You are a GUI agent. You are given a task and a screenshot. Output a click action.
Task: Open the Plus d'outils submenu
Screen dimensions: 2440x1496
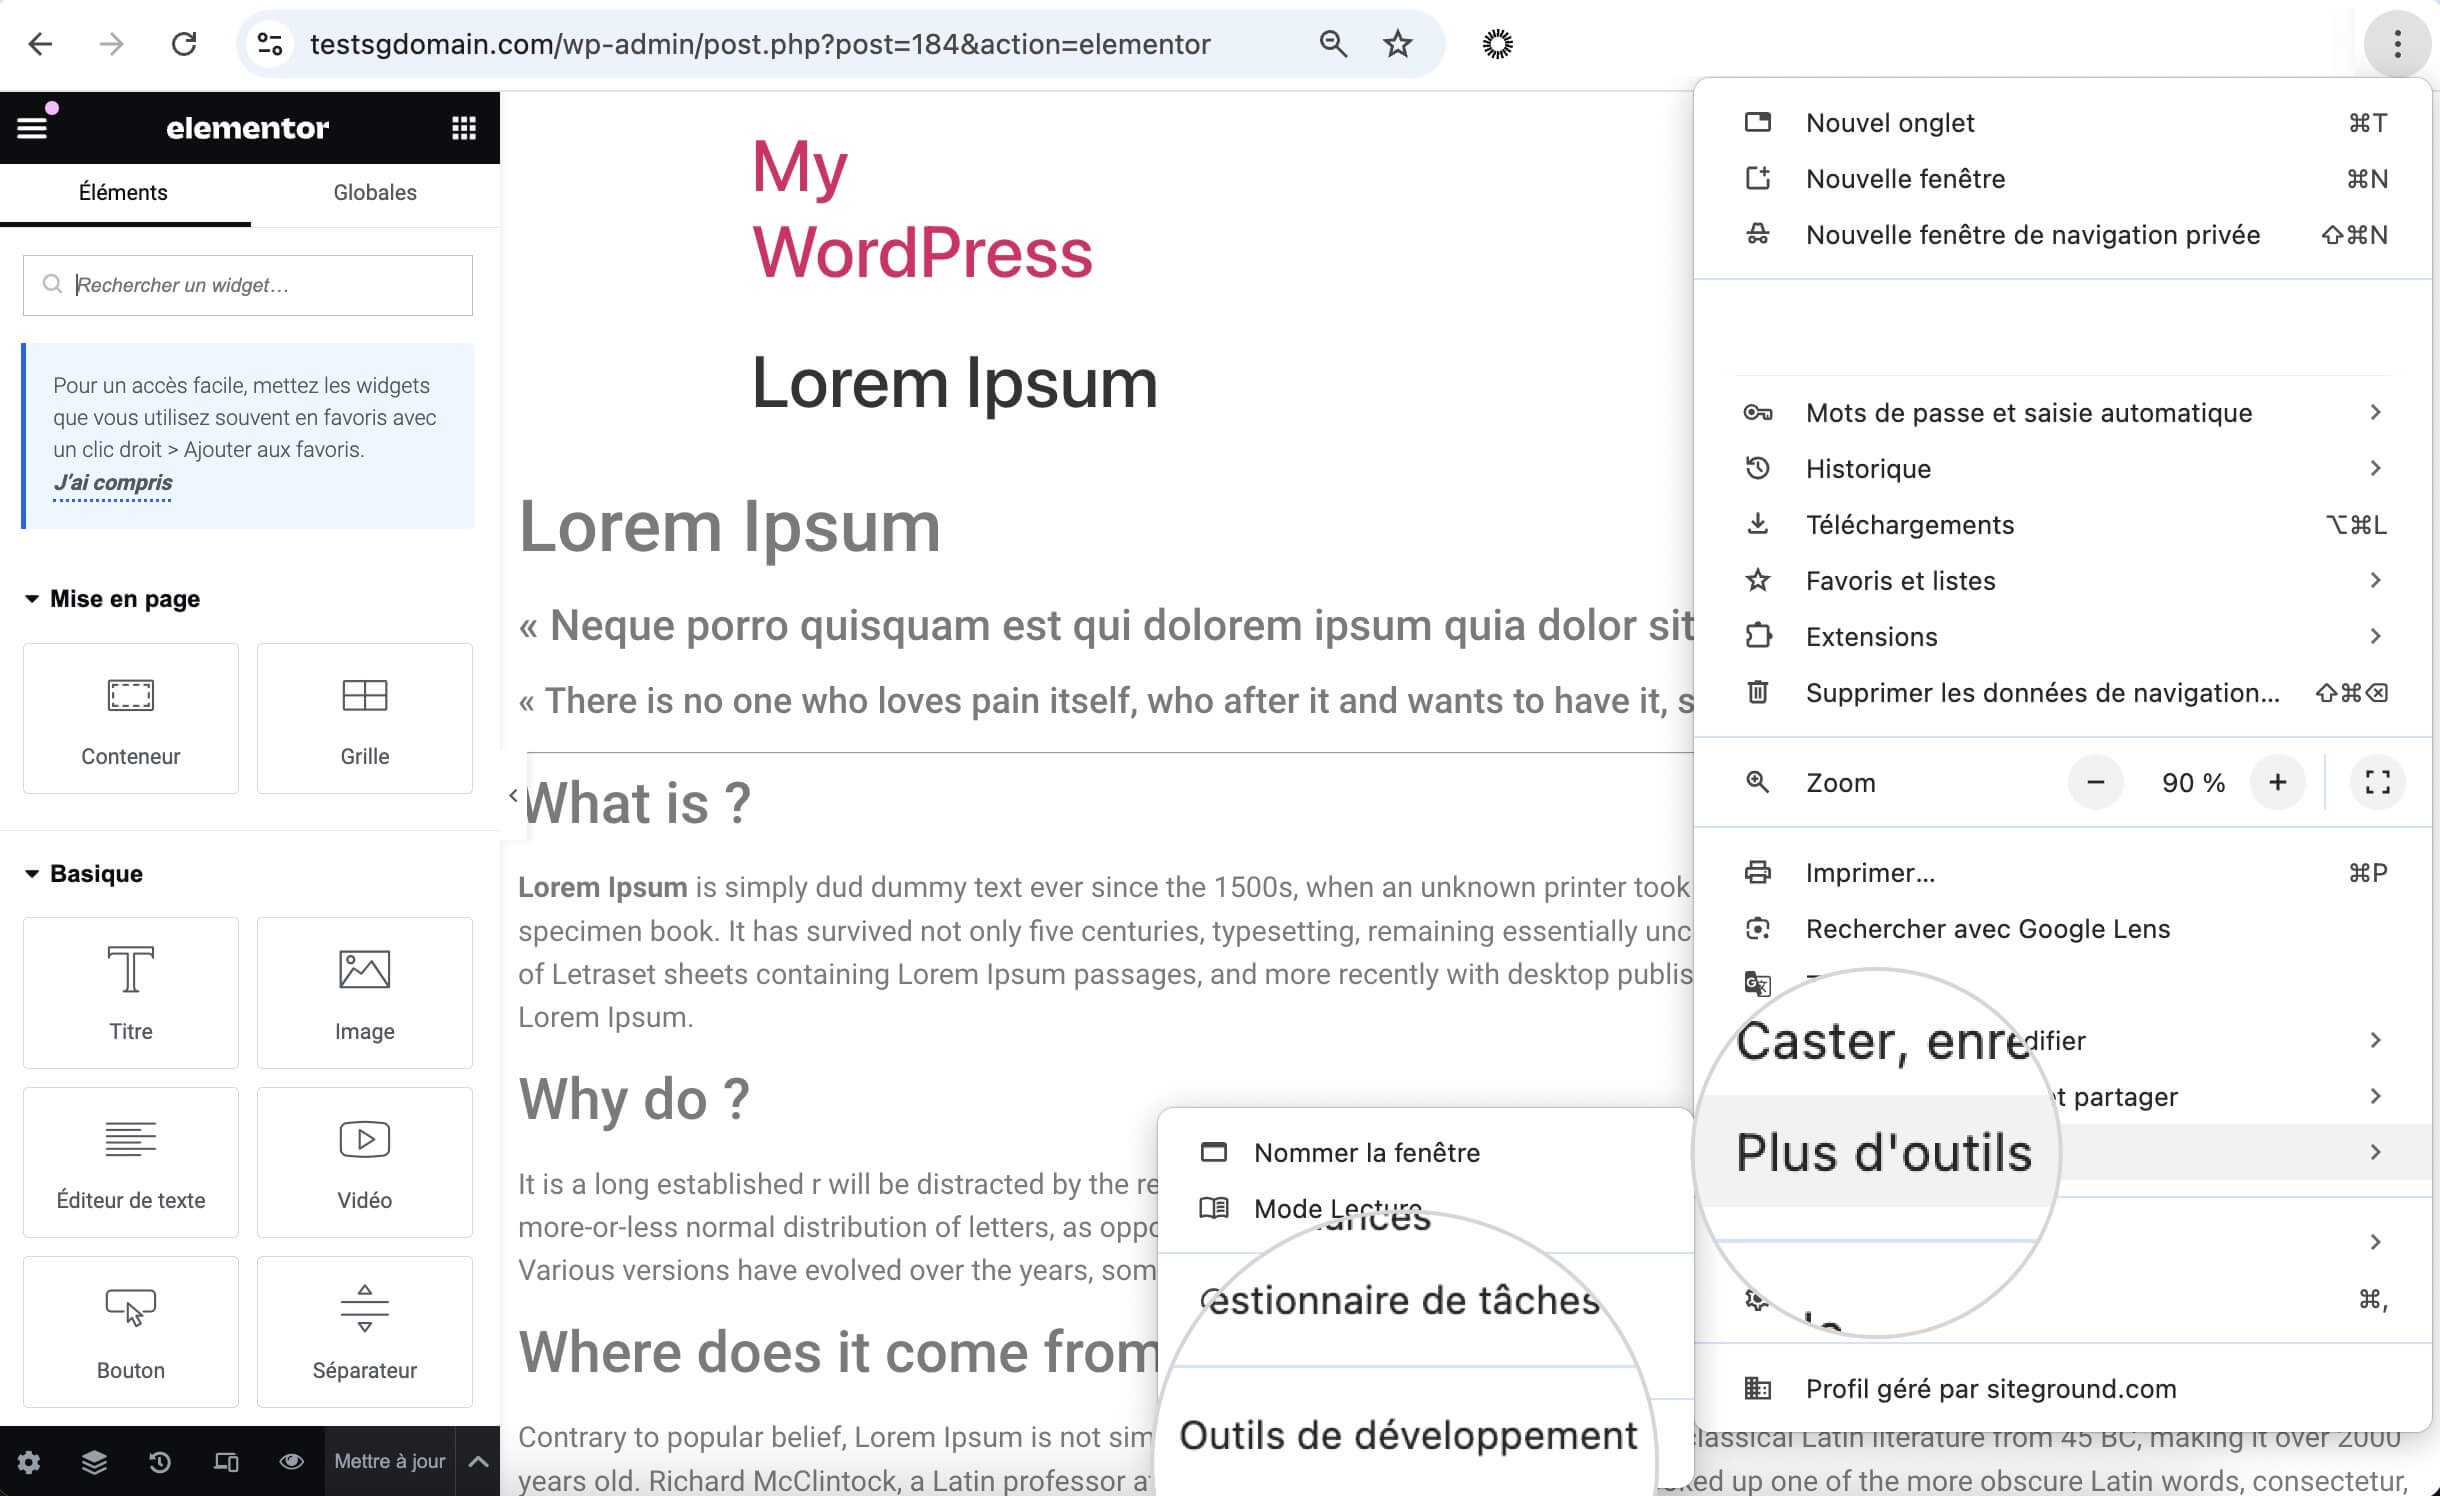[x=2063, y=1153]
